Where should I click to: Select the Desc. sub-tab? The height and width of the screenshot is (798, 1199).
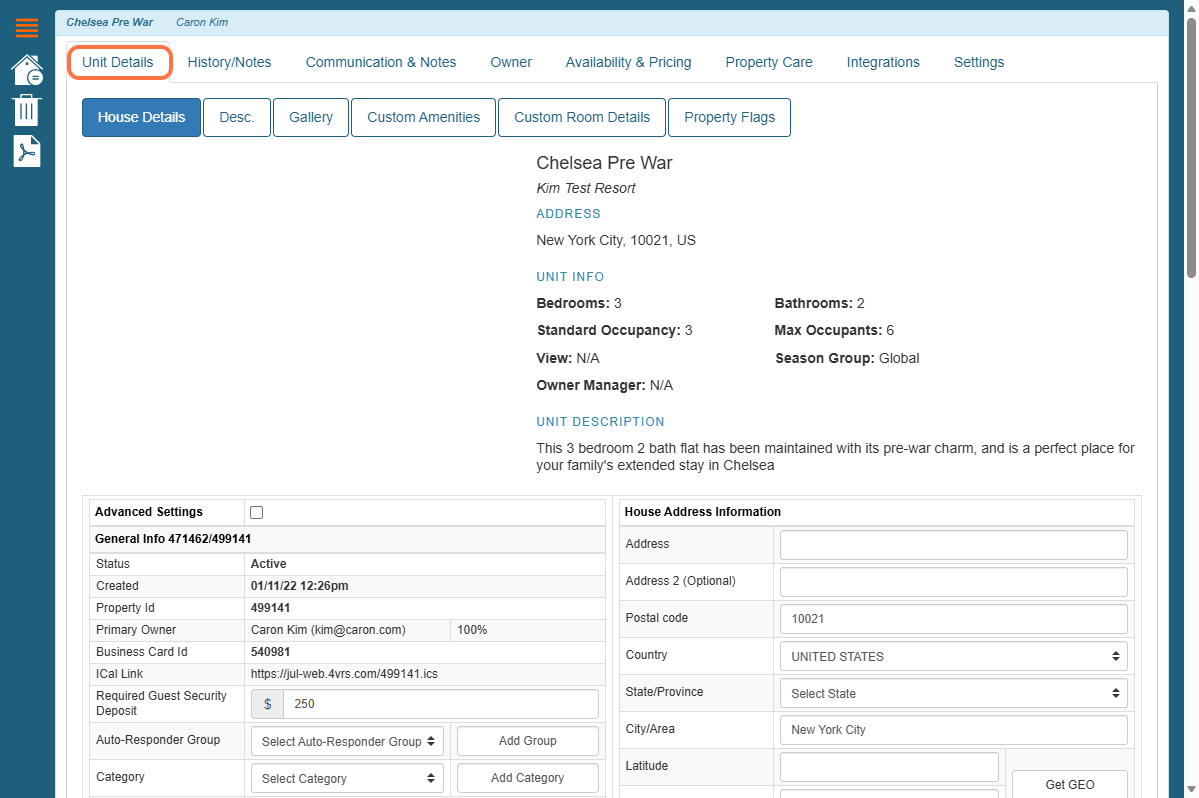coord(237,118)
